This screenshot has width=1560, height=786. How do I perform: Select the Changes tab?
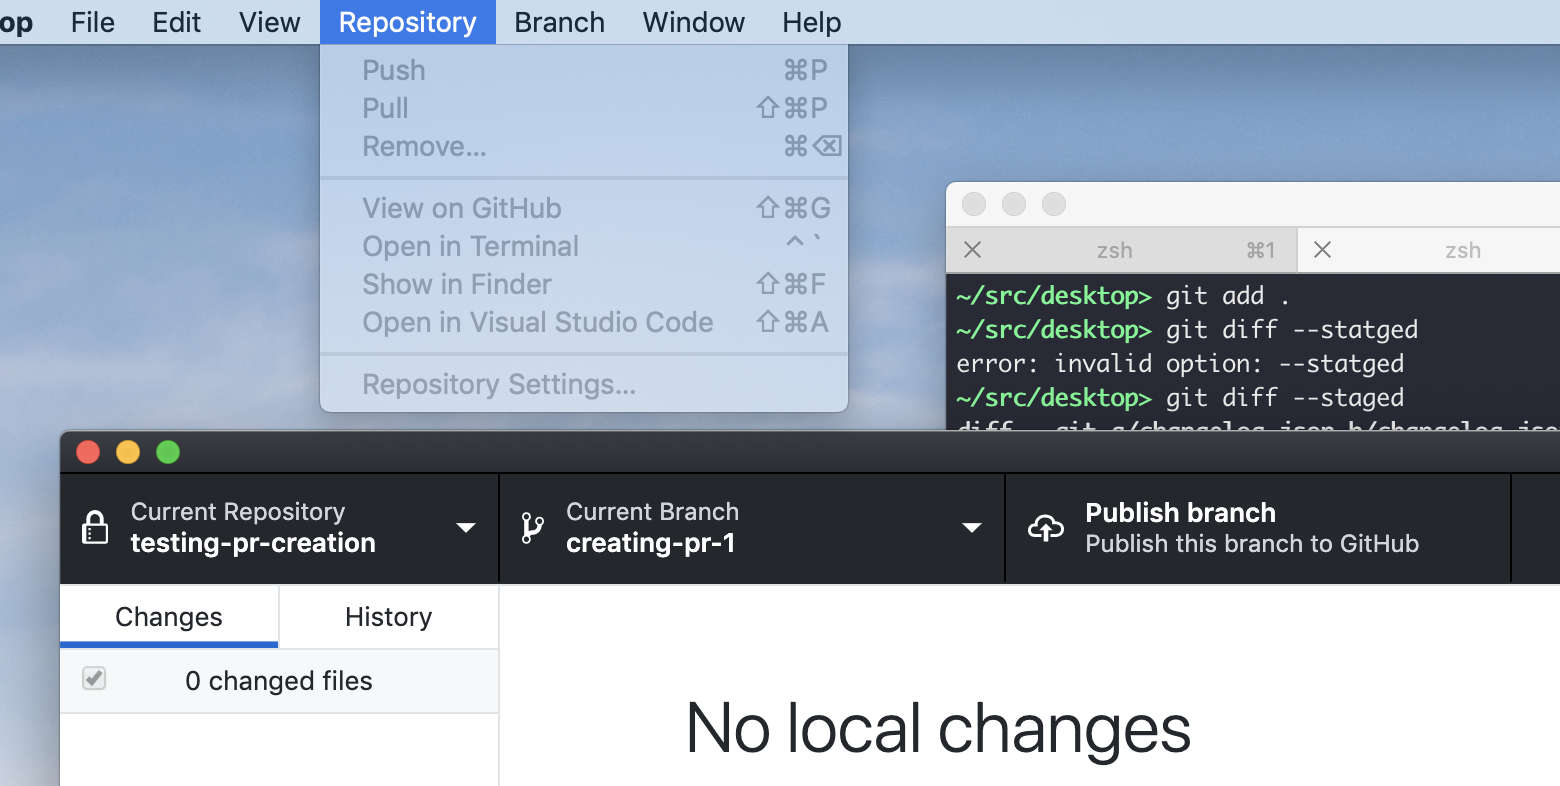168,617
